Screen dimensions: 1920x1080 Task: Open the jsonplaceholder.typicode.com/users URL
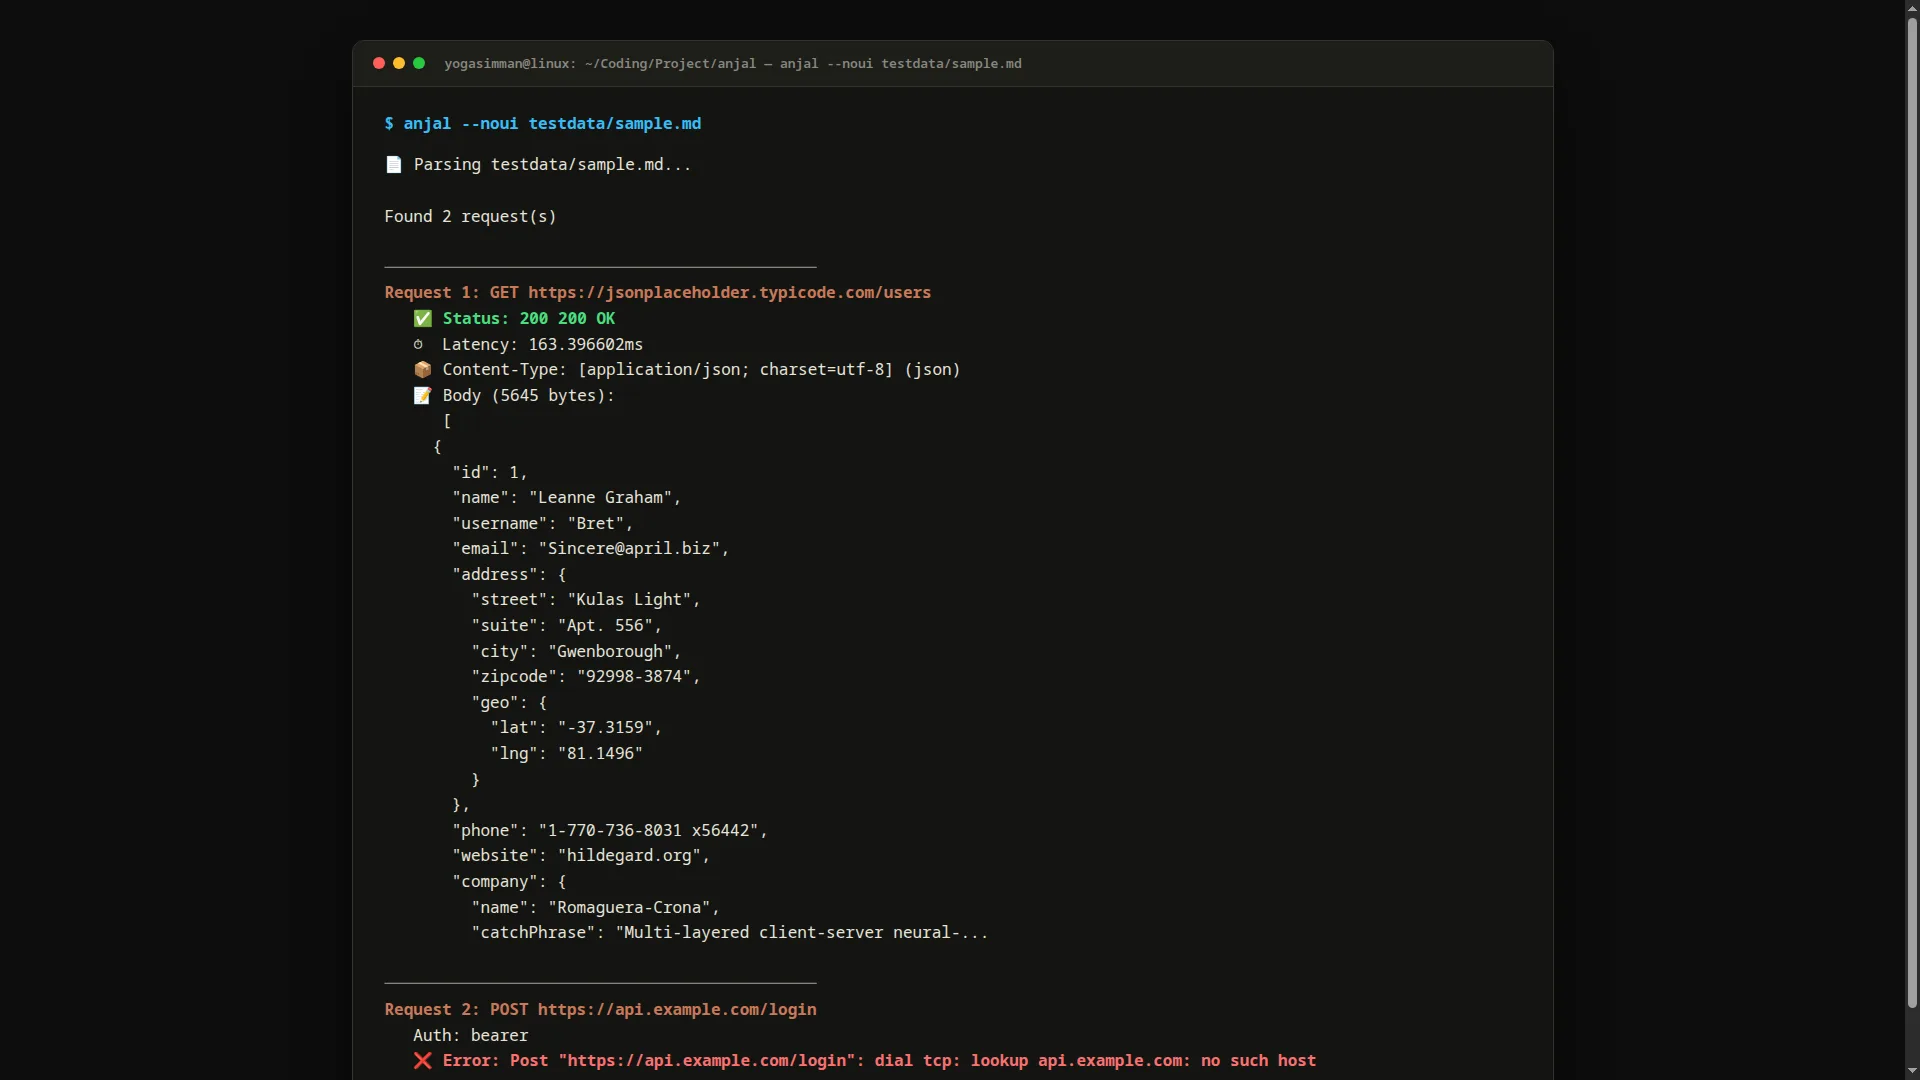click(729, 293)
